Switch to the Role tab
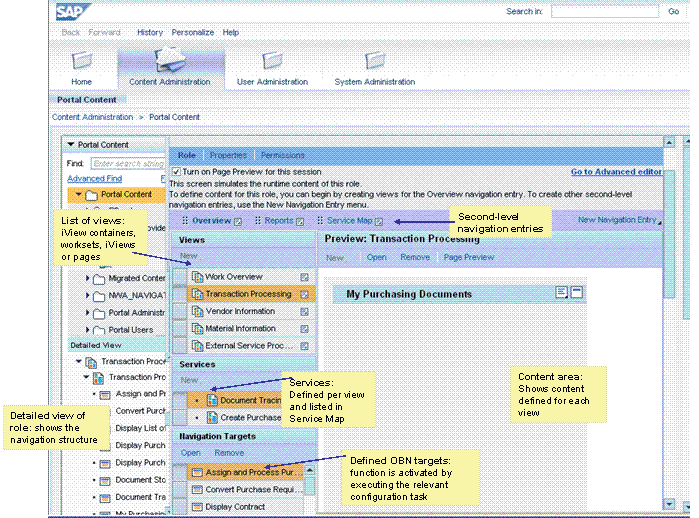699x518 pixels. [187, 155]
